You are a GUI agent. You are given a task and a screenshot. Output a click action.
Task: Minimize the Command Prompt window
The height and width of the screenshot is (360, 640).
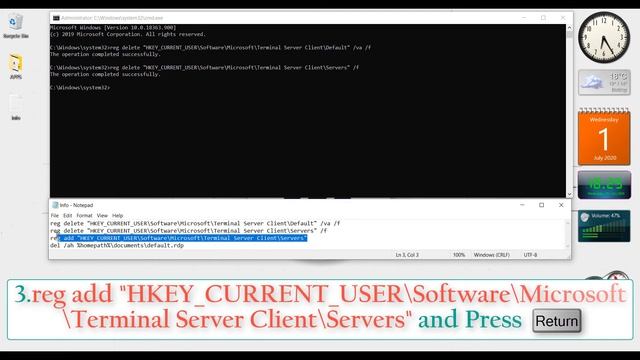[524, 18]
